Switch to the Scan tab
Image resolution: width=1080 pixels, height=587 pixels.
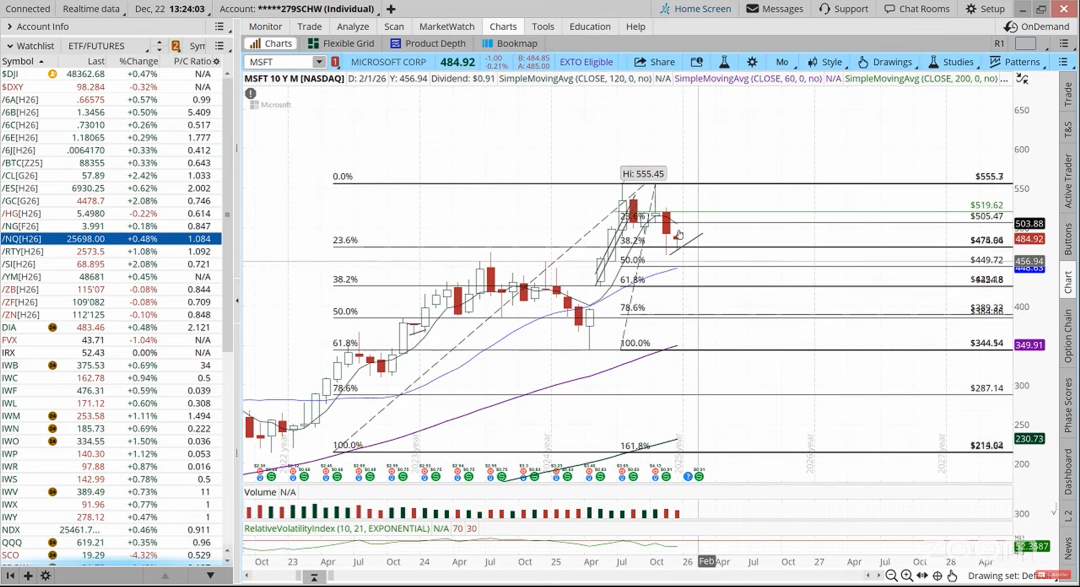[394, 26]
